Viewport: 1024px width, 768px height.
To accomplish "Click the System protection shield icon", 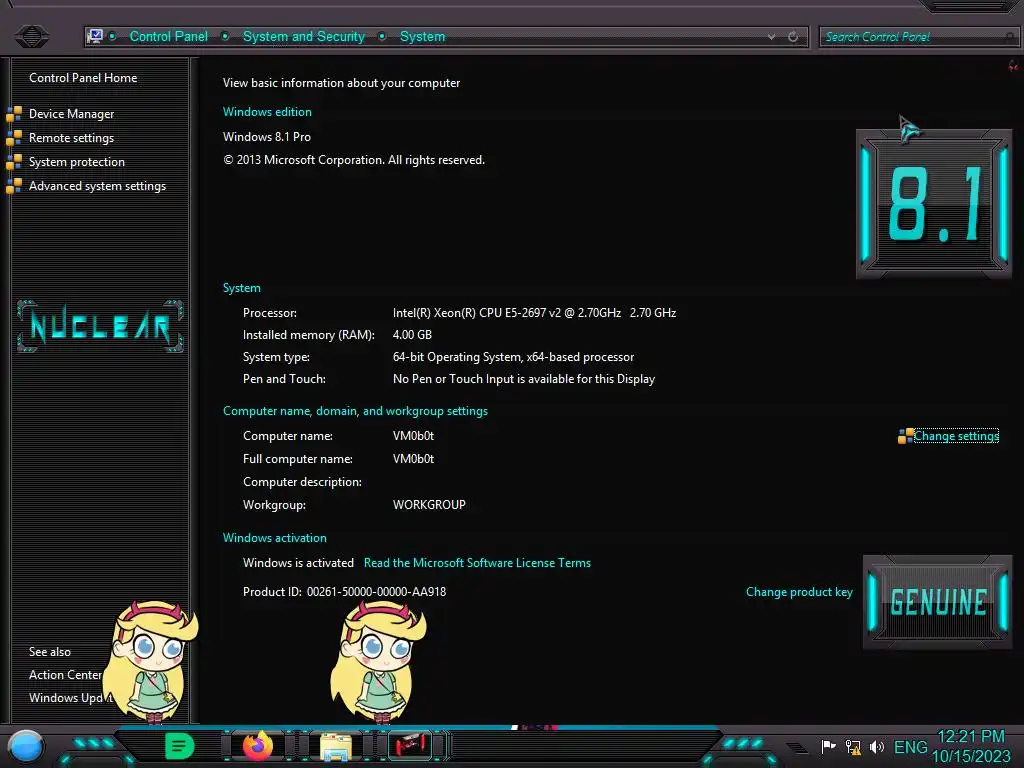I will coord(14,163).
